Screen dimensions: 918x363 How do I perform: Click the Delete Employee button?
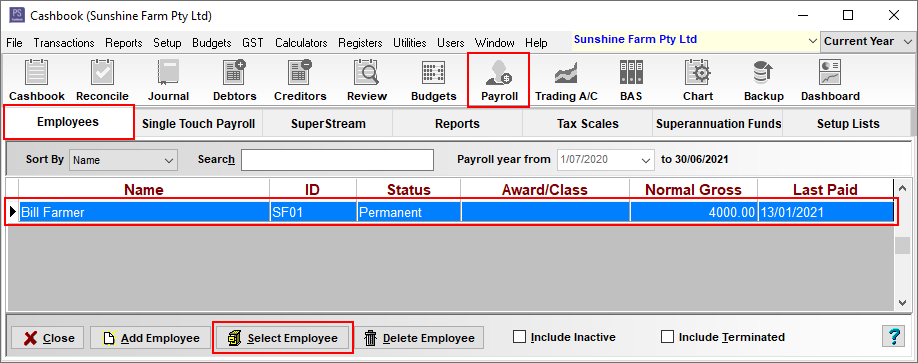tap(419, 338)
